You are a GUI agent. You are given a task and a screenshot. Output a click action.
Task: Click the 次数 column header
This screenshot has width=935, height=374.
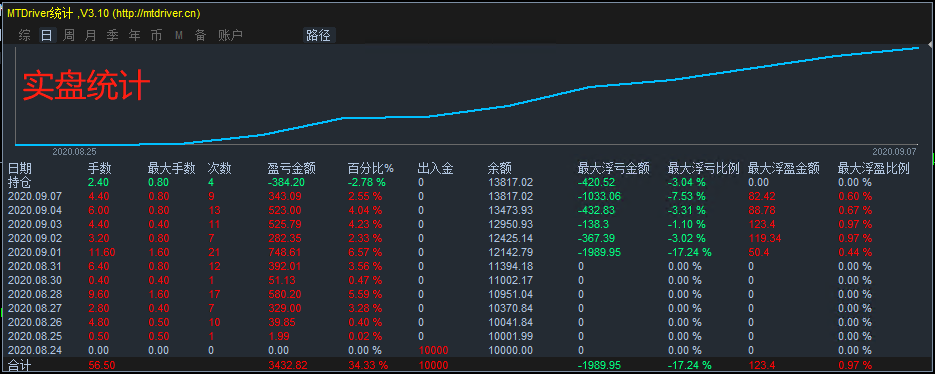click(219, 169)
